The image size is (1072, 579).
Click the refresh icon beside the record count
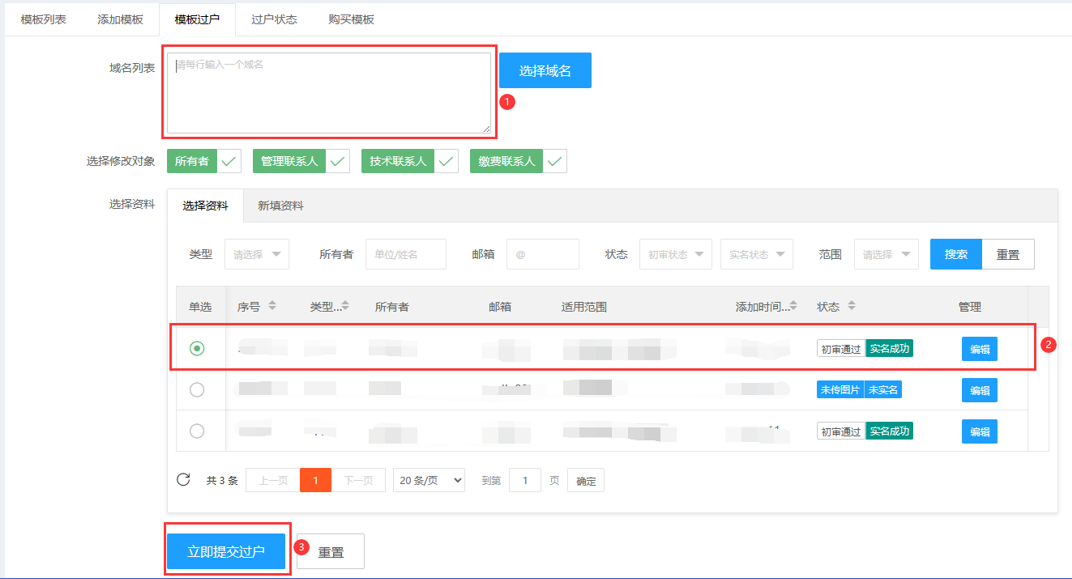click(x=183, y=480)
